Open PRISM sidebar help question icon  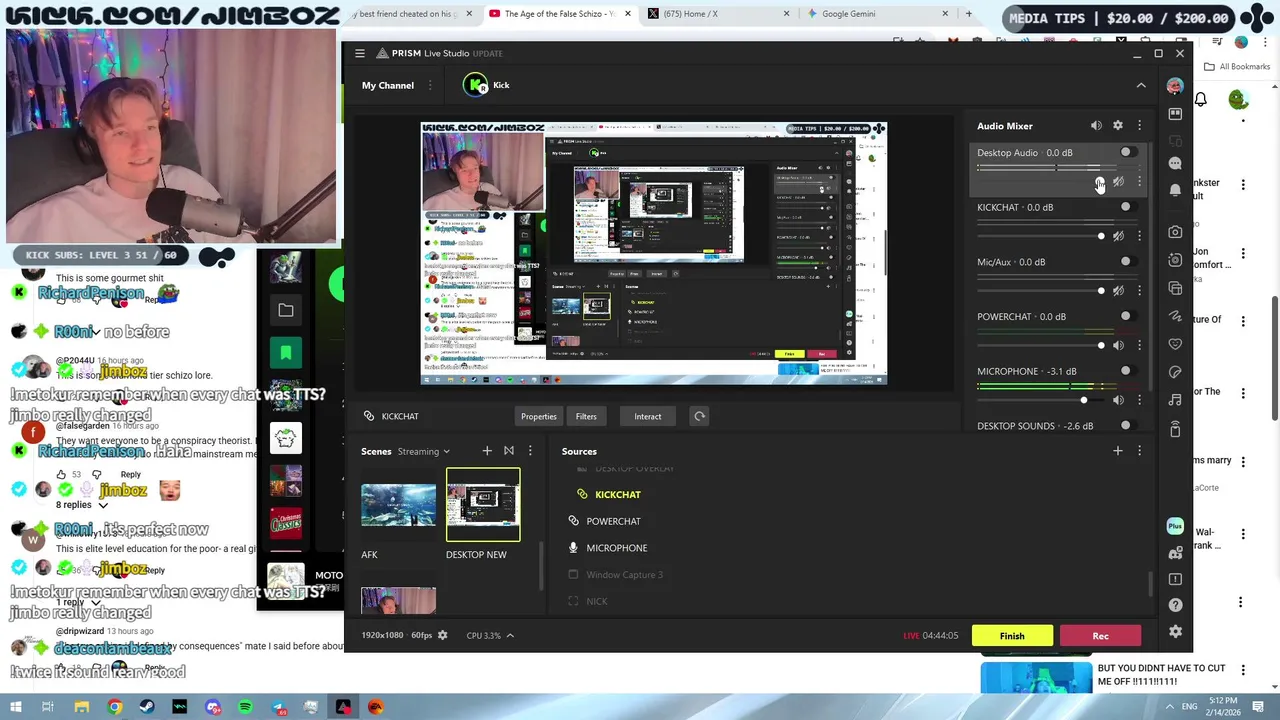(x=1175, y=605)
